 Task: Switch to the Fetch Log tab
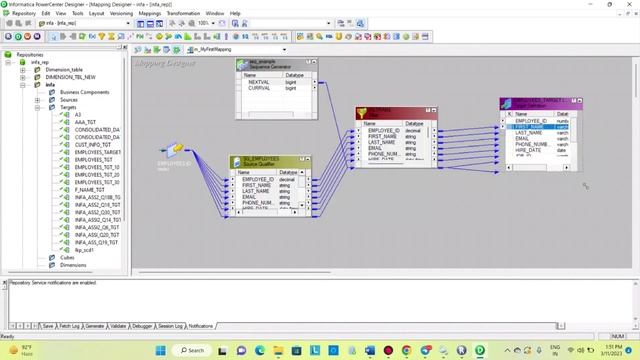pyautogui.click(x=69, y=326)
